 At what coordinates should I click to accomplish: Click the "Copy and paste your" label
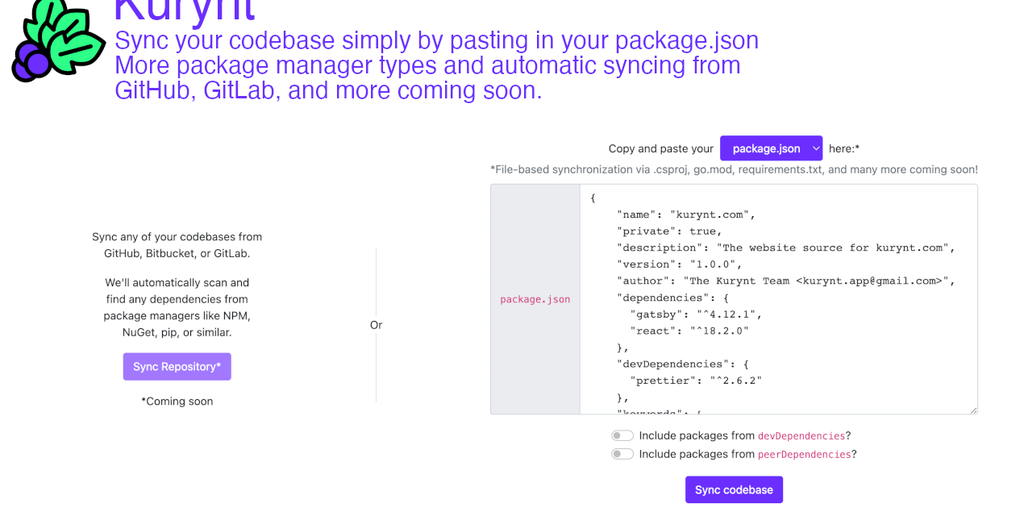pos(661,148)
